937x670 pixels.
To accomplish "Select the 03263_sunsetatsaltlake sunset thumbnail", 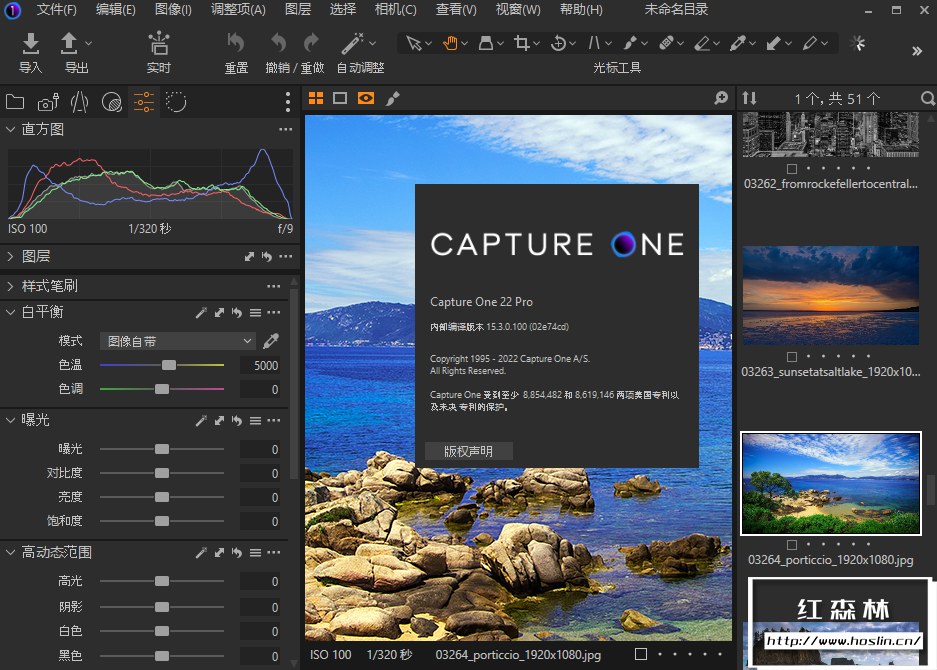I will click(830, 295).
